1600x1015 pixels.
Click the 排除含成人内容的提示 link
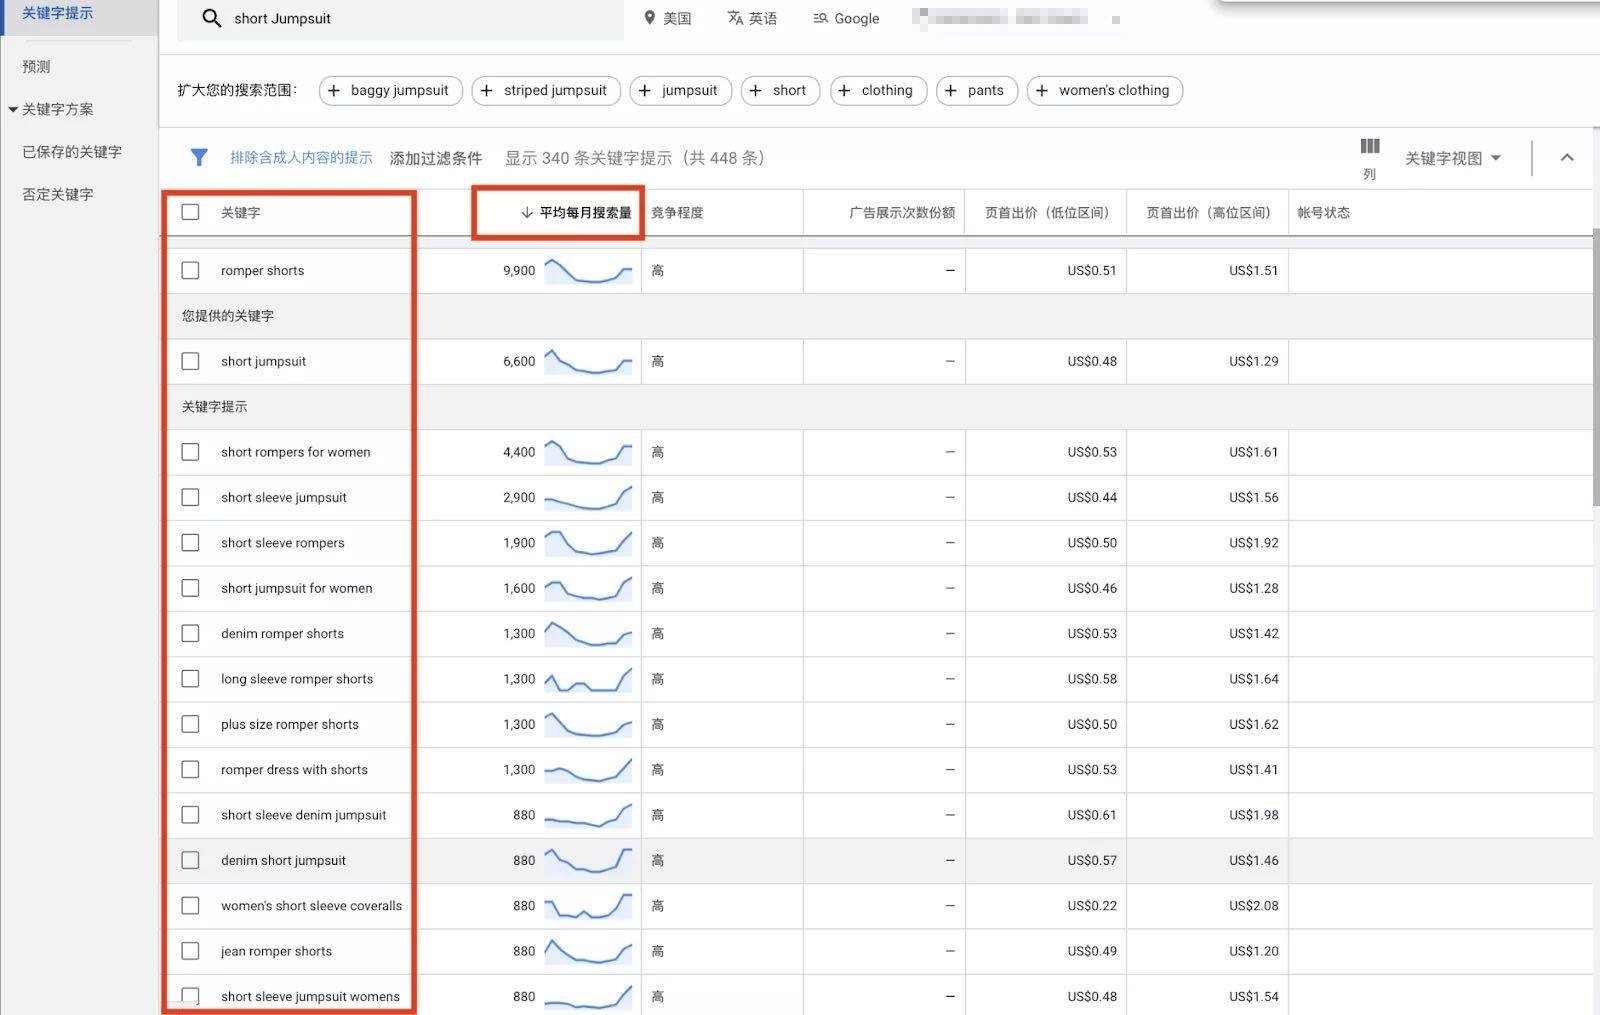300,157
